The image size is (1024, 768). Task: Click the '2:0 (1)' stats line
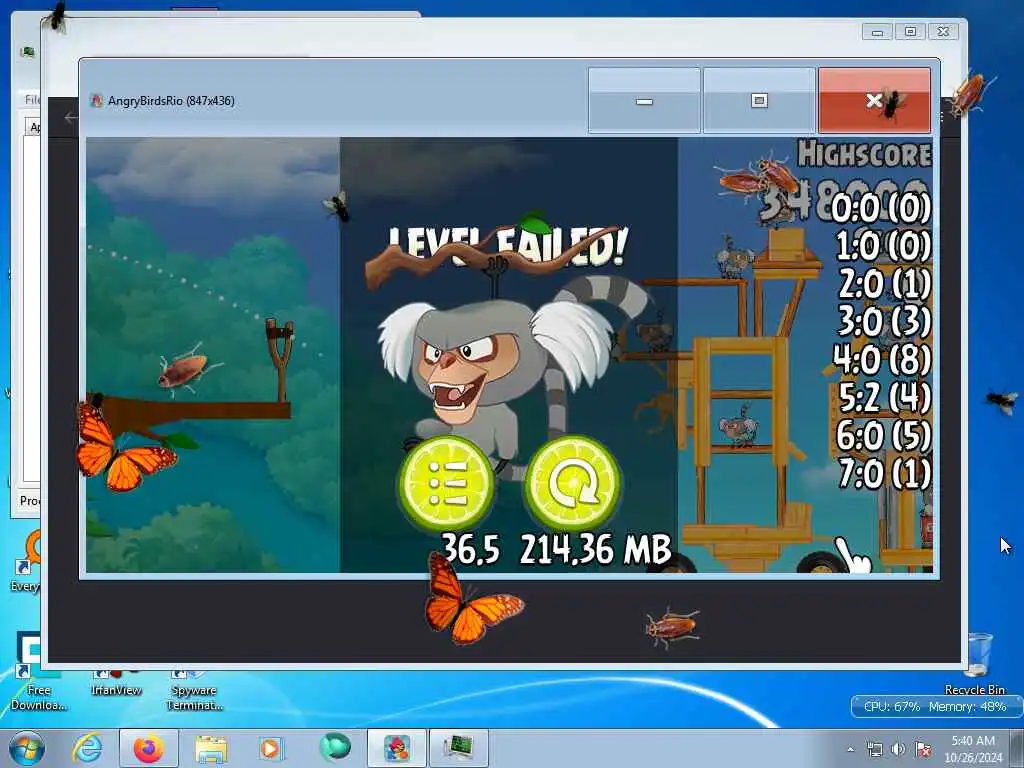tap(885, 284)
